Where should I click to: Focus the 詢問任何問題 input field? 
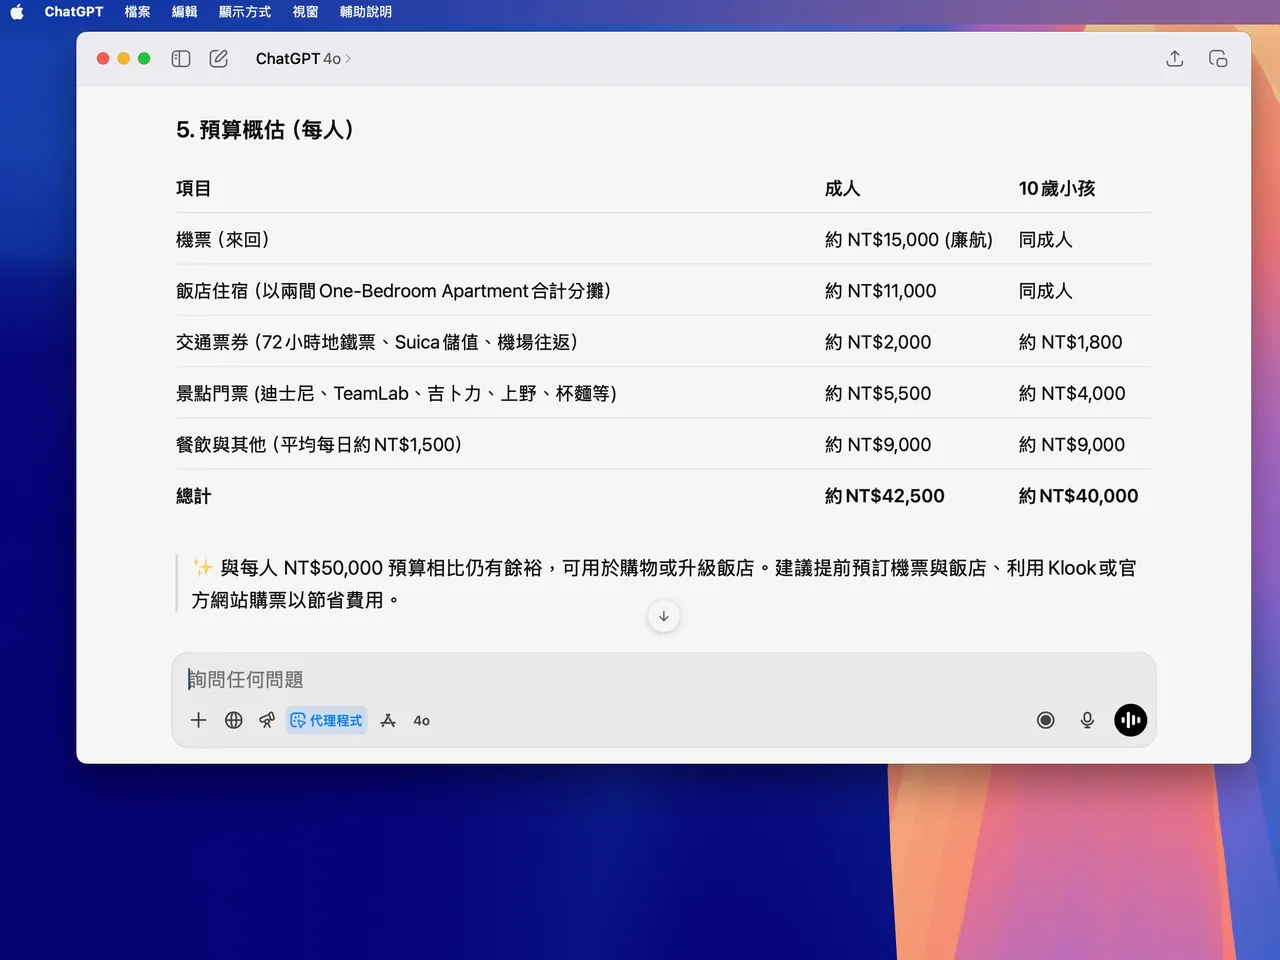[x=664, y=679]
